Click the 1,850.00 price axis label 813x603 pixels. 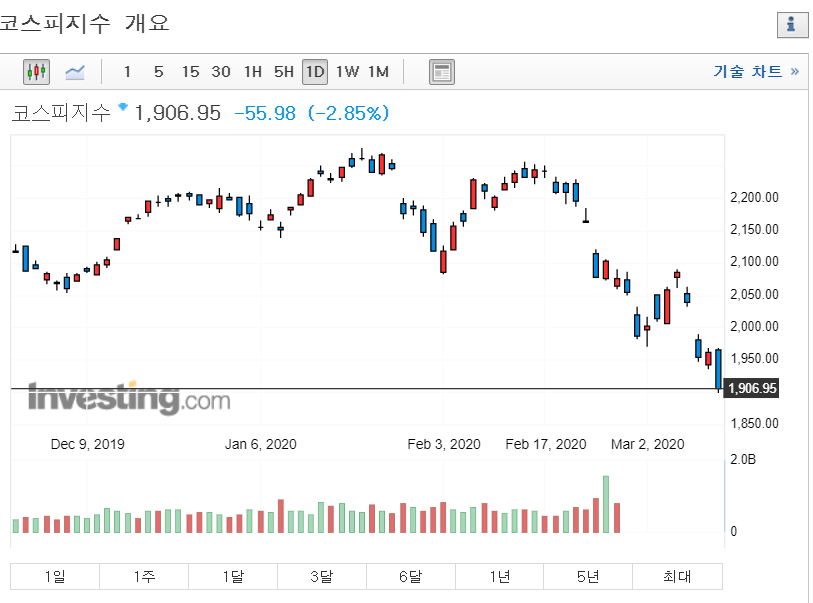point(754,424)
